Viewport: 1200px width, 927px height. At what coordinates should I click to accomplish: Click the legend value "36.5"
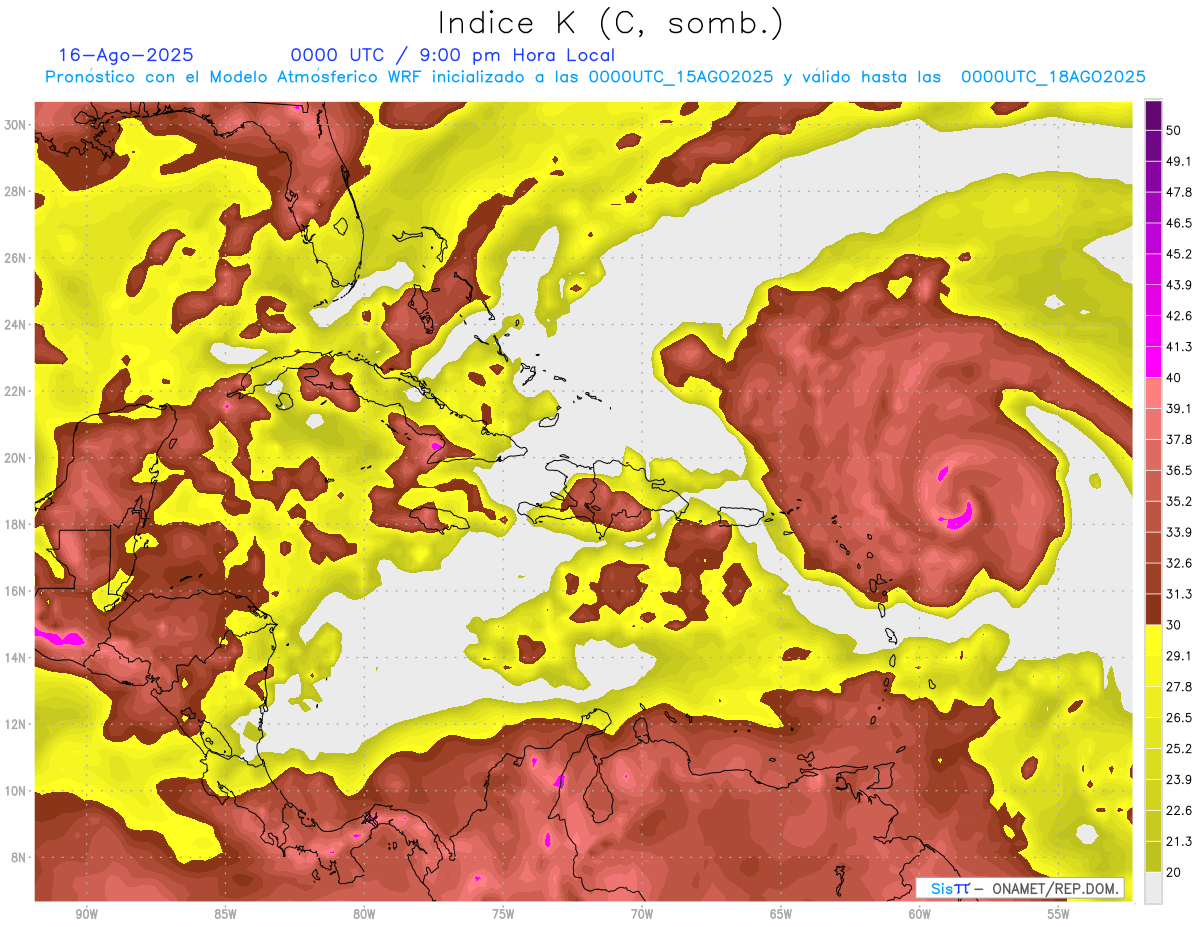coord(1179,470)
